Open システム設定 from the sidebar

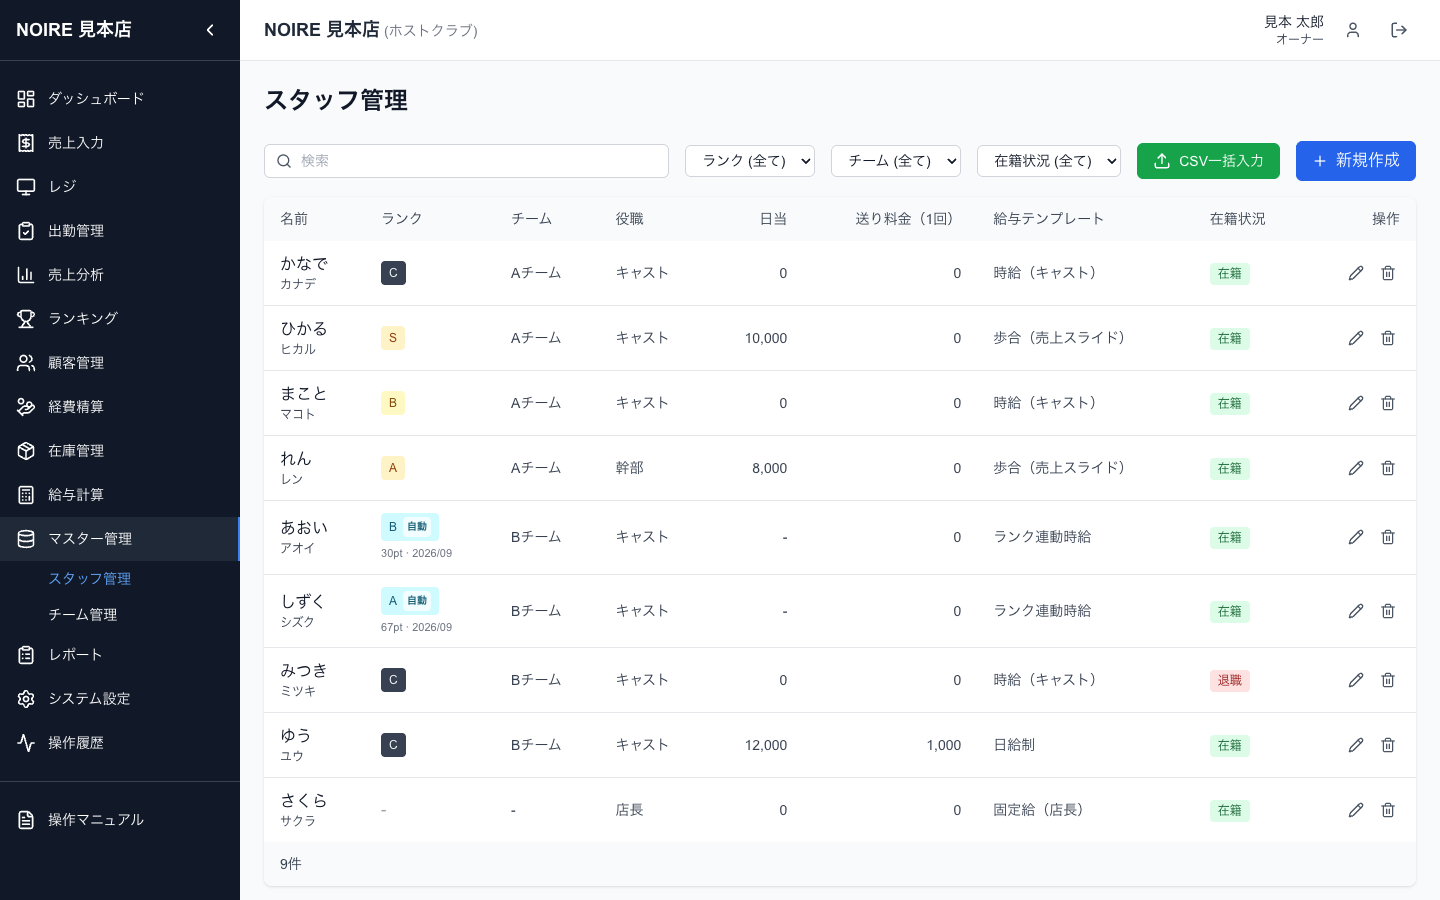pyautogui.click(x=120, y=699)
